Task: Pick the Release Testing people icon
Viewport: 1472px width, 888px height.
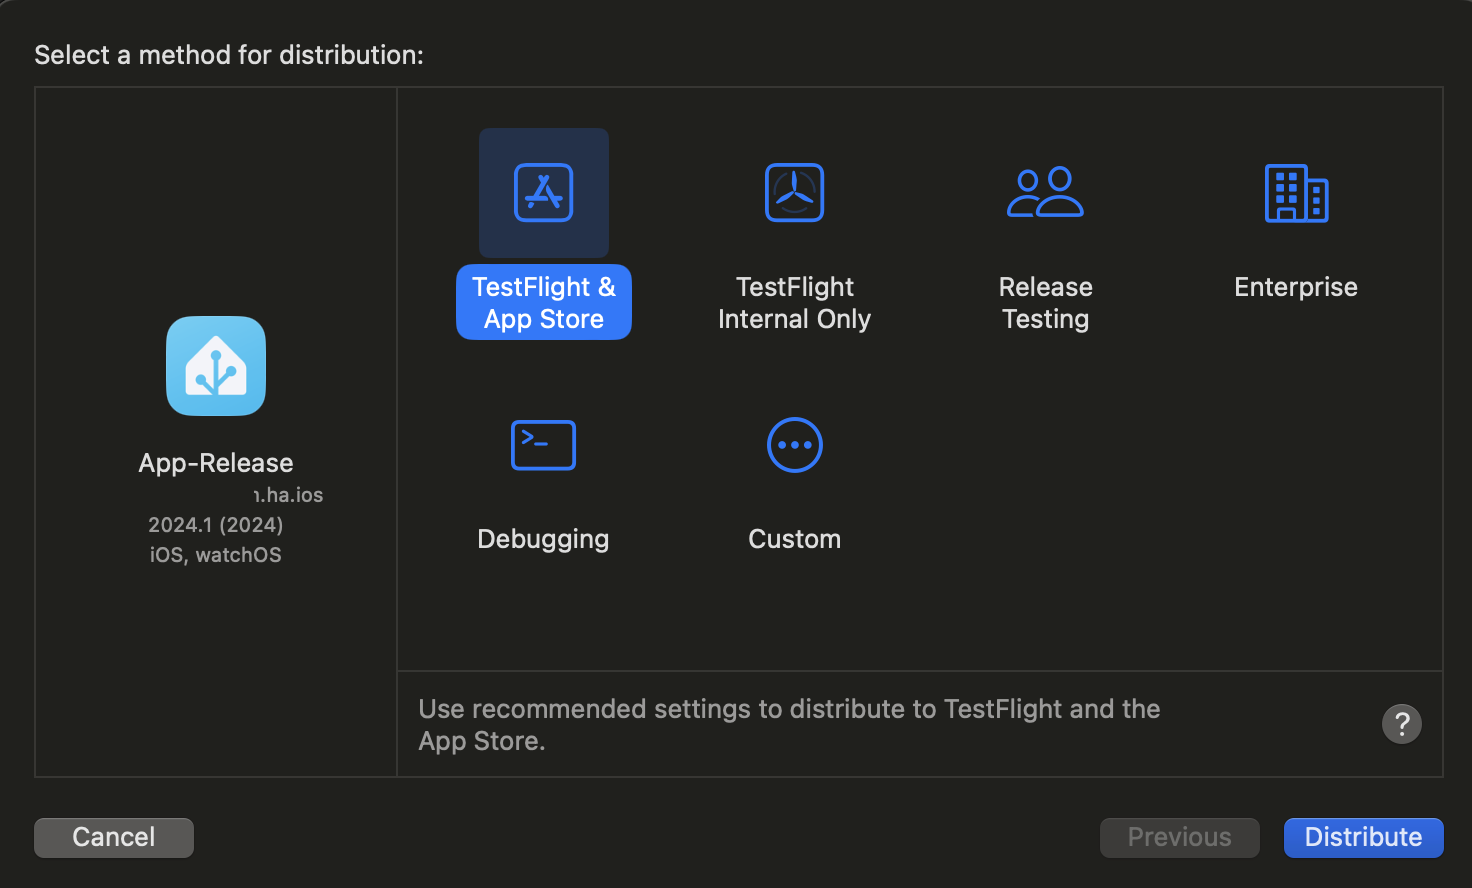Action: click(x=1045, y=192)
